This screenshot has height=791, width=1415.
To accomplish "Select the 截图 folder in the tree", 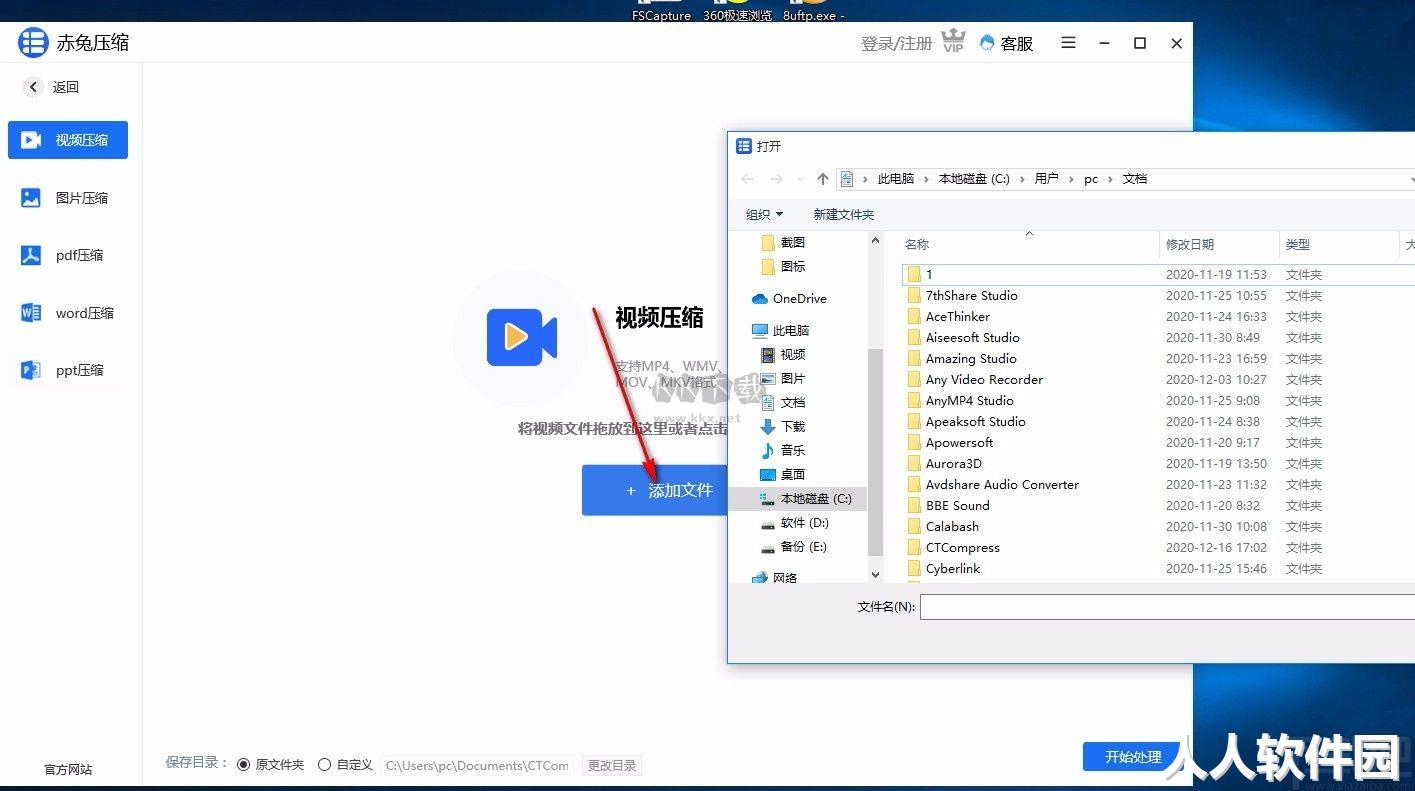I will tap(783, 242).
